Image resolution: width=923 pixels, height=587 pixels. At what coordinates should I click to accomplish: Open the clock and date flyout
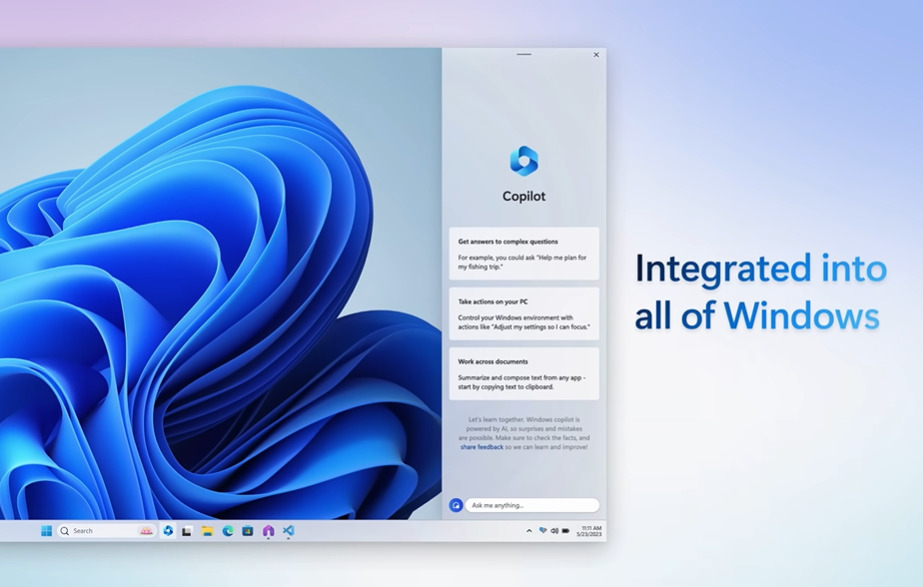pyautogui.click(x=590, y=531)
